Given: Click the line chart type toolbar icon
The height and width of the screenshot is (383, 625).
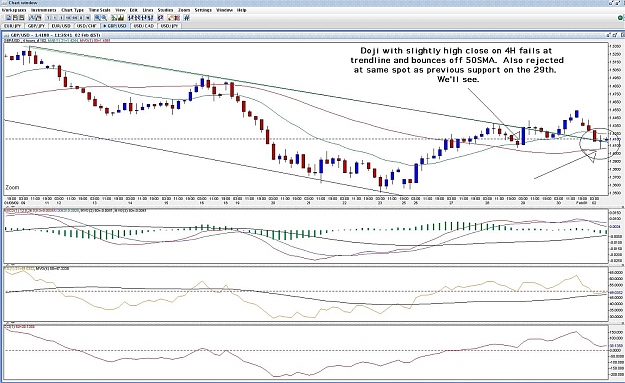Looking at the screenshot, I should pos(32,18).
